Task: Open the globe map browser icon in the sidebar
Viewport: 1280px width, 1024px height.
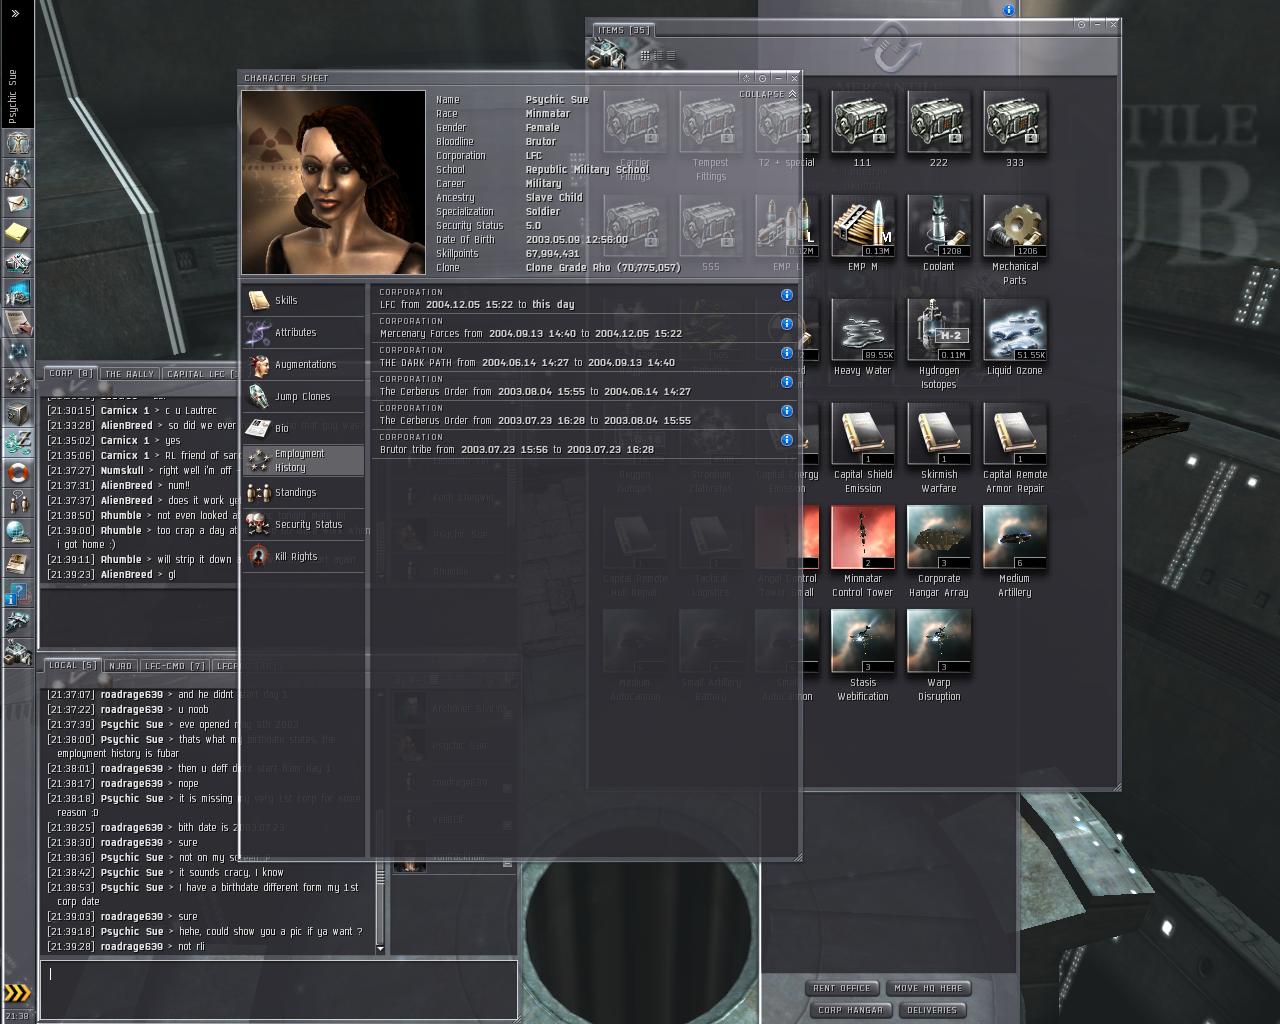Action: point(17,532)
